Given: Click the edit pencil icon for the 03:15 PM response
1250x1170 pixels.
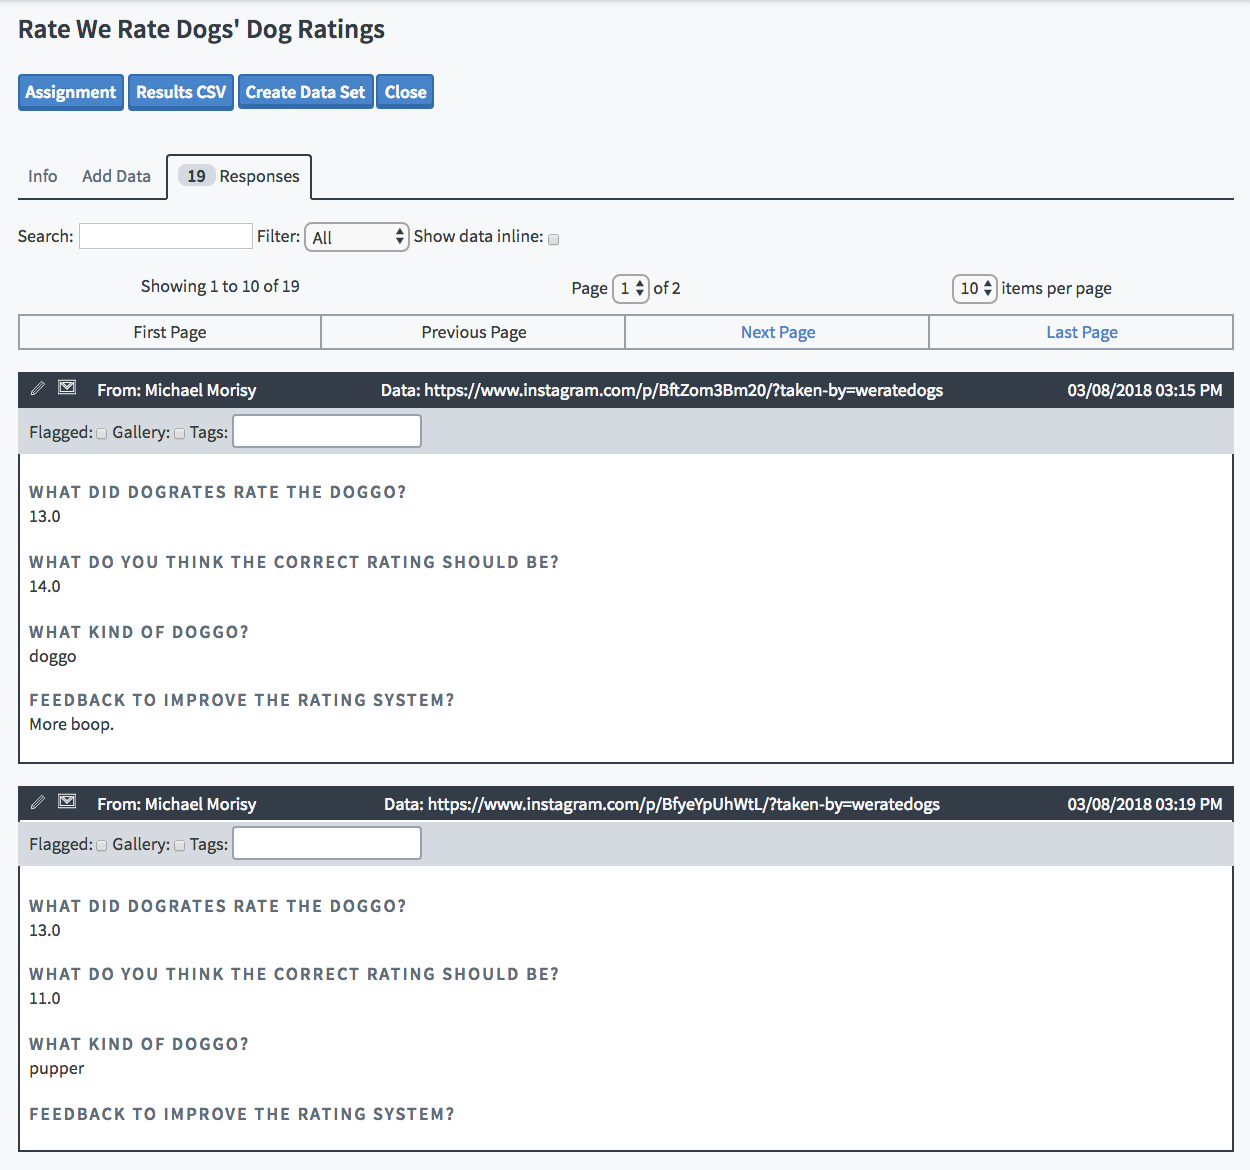Looking at the screenshot, I should coord(38,388).
